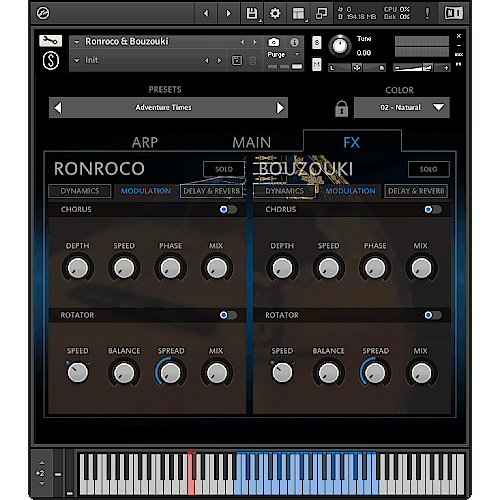
Task: Click Bouzouki Chorus Mix knob
Action: click(421, 268)
